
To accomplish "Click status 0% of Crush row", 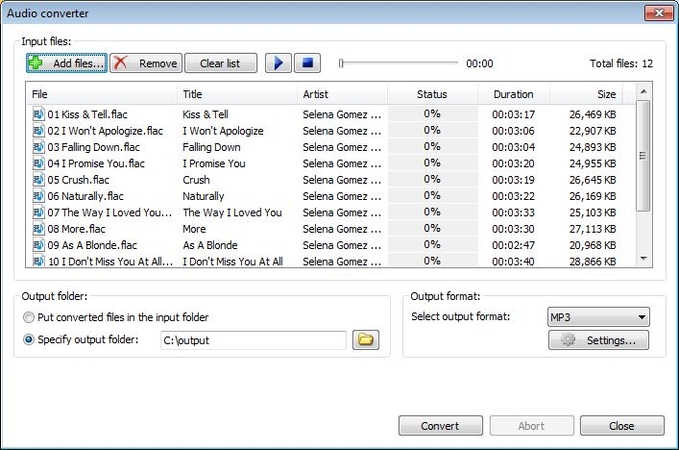I will (432, 179).
